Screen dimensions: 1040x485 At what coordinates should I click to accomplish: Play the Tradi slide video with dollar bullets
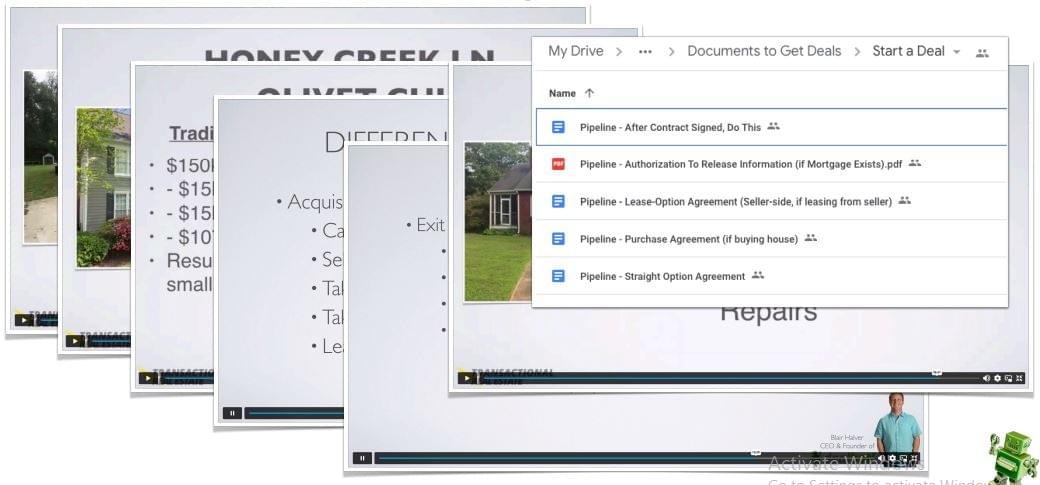click(148, 378)
